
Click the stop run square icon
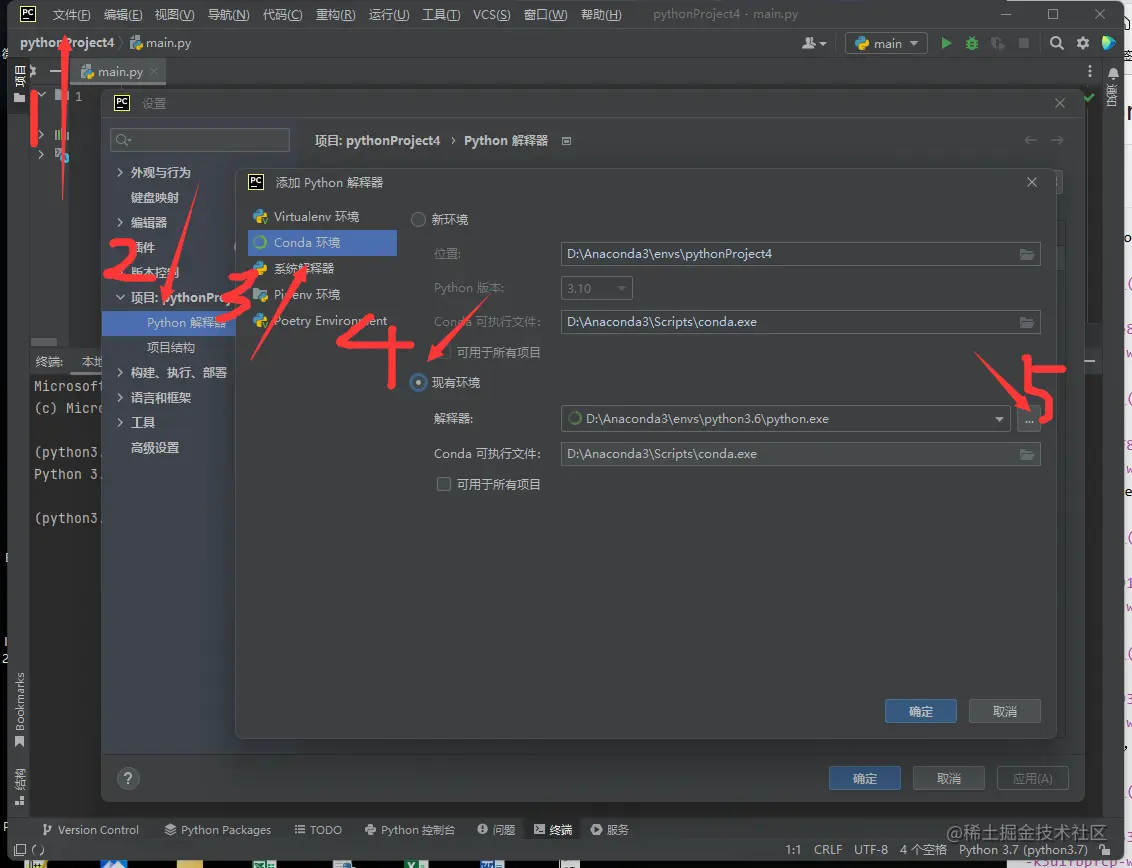pyautogui.click(x=1023, y=43)
